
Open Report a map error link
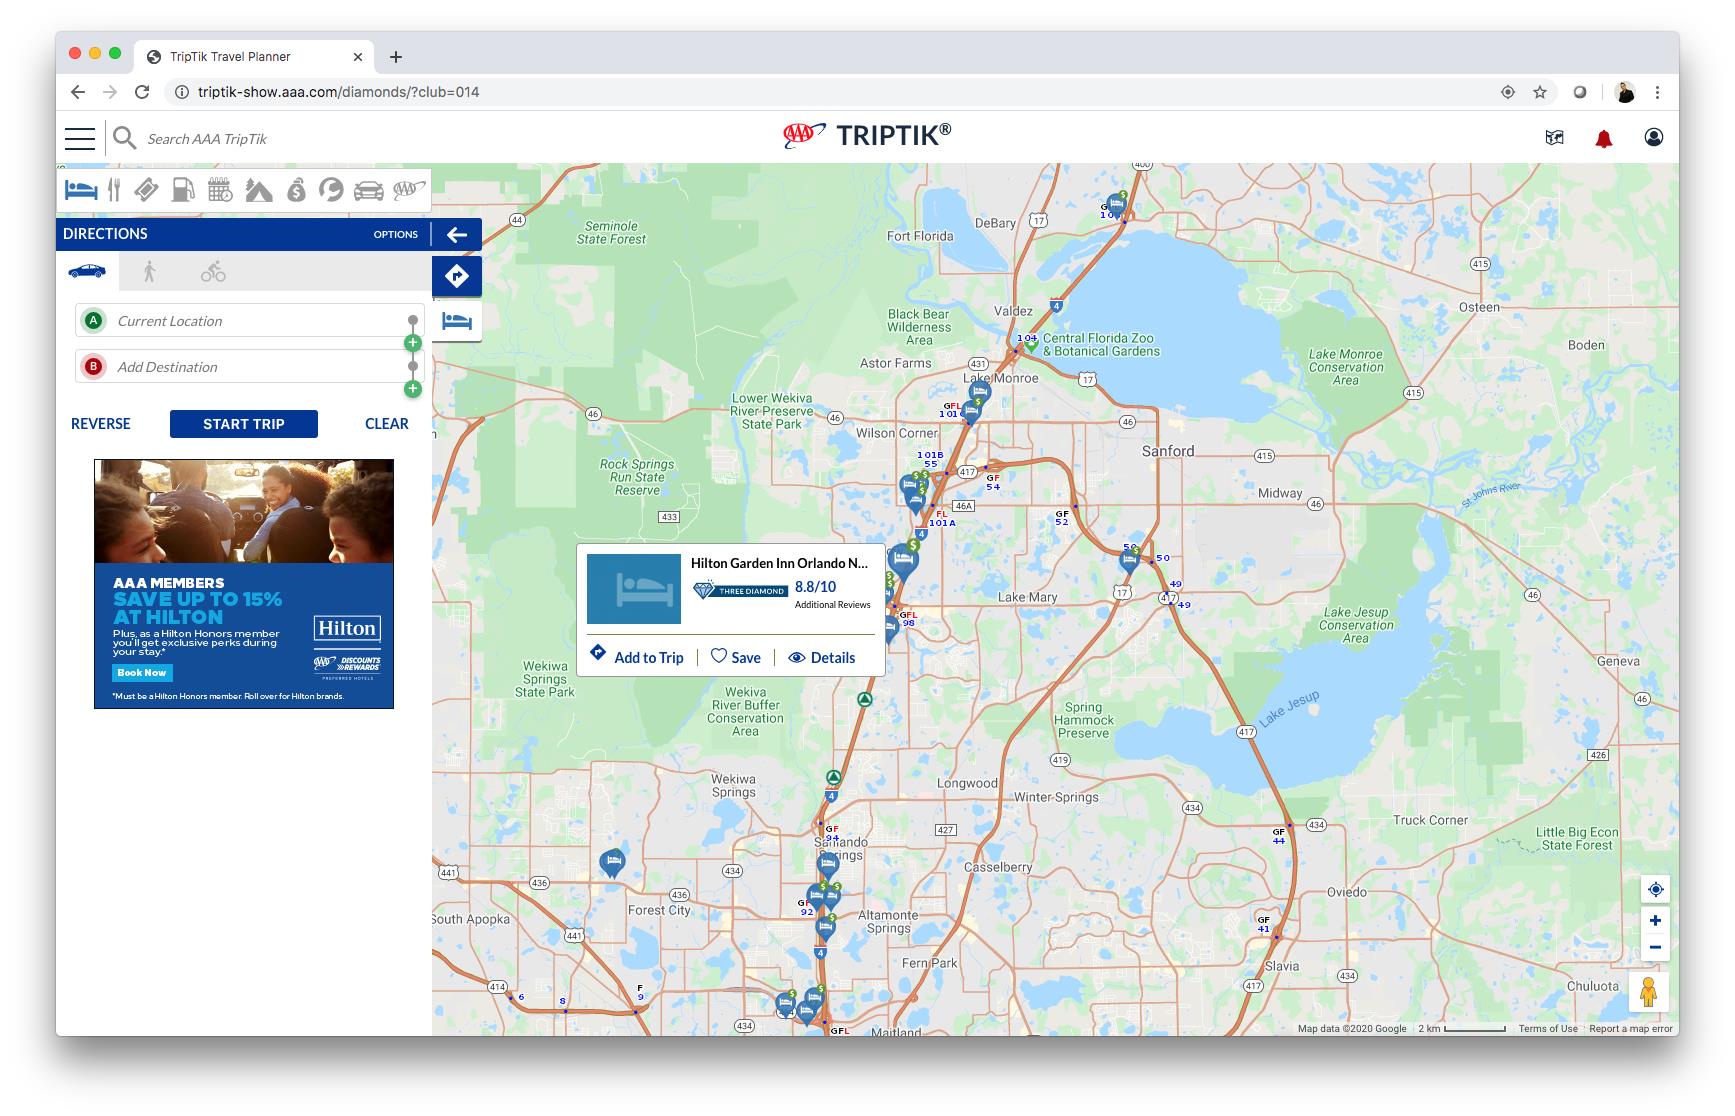click(x=1631, y=1029)
